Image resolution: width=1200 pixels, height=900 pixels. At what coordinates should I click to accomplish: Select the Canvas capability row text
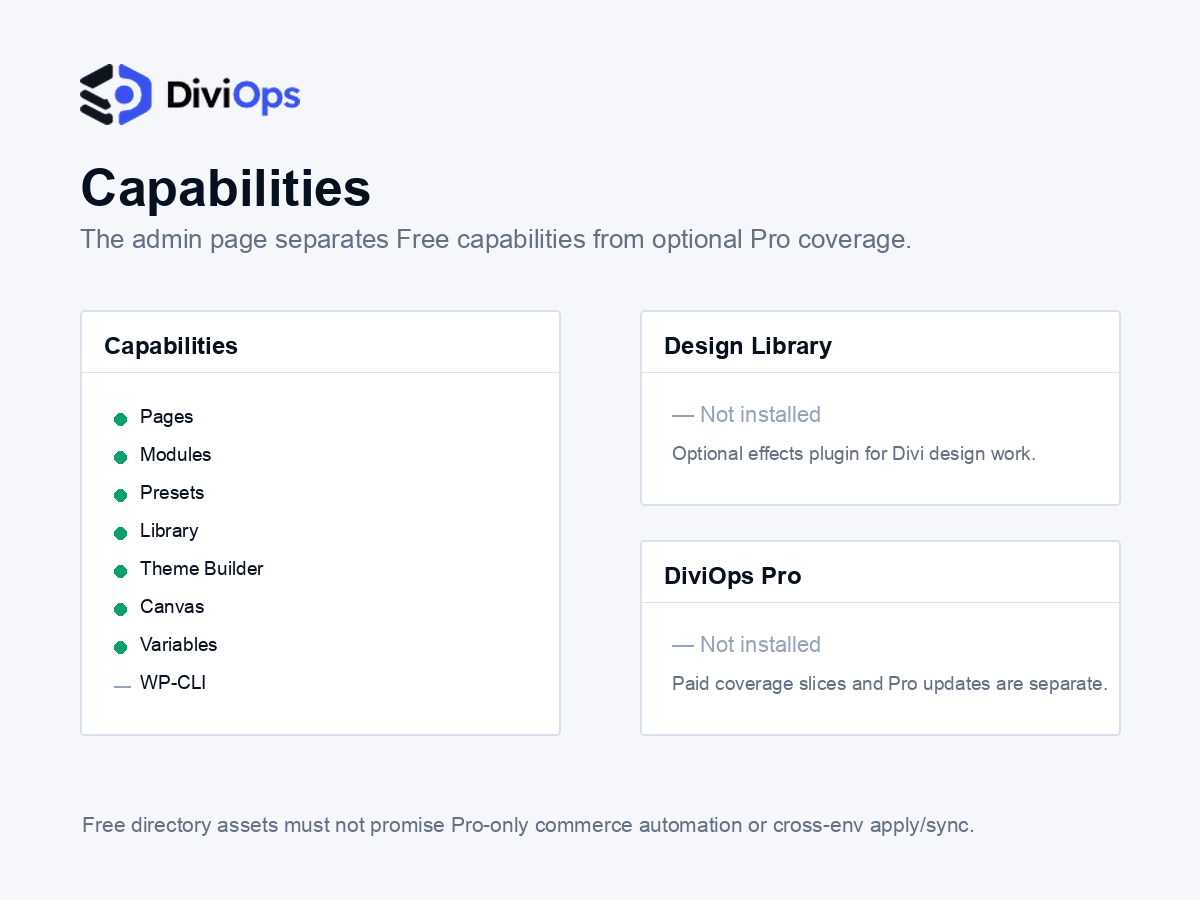click(x=172, y=607)
